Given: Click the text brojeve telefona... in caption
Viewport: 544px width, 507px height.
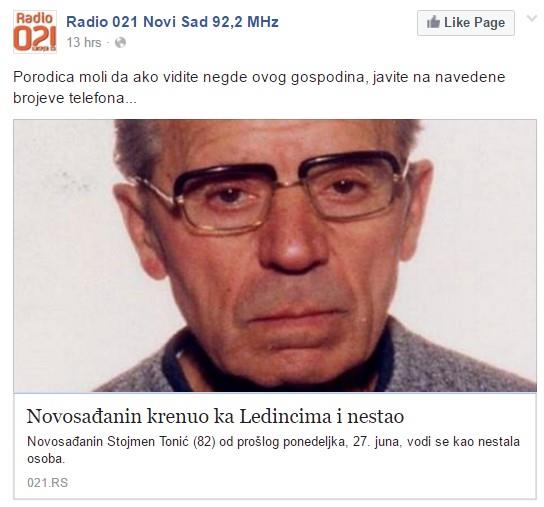Looking at the screenshot, I should [75, 98].
